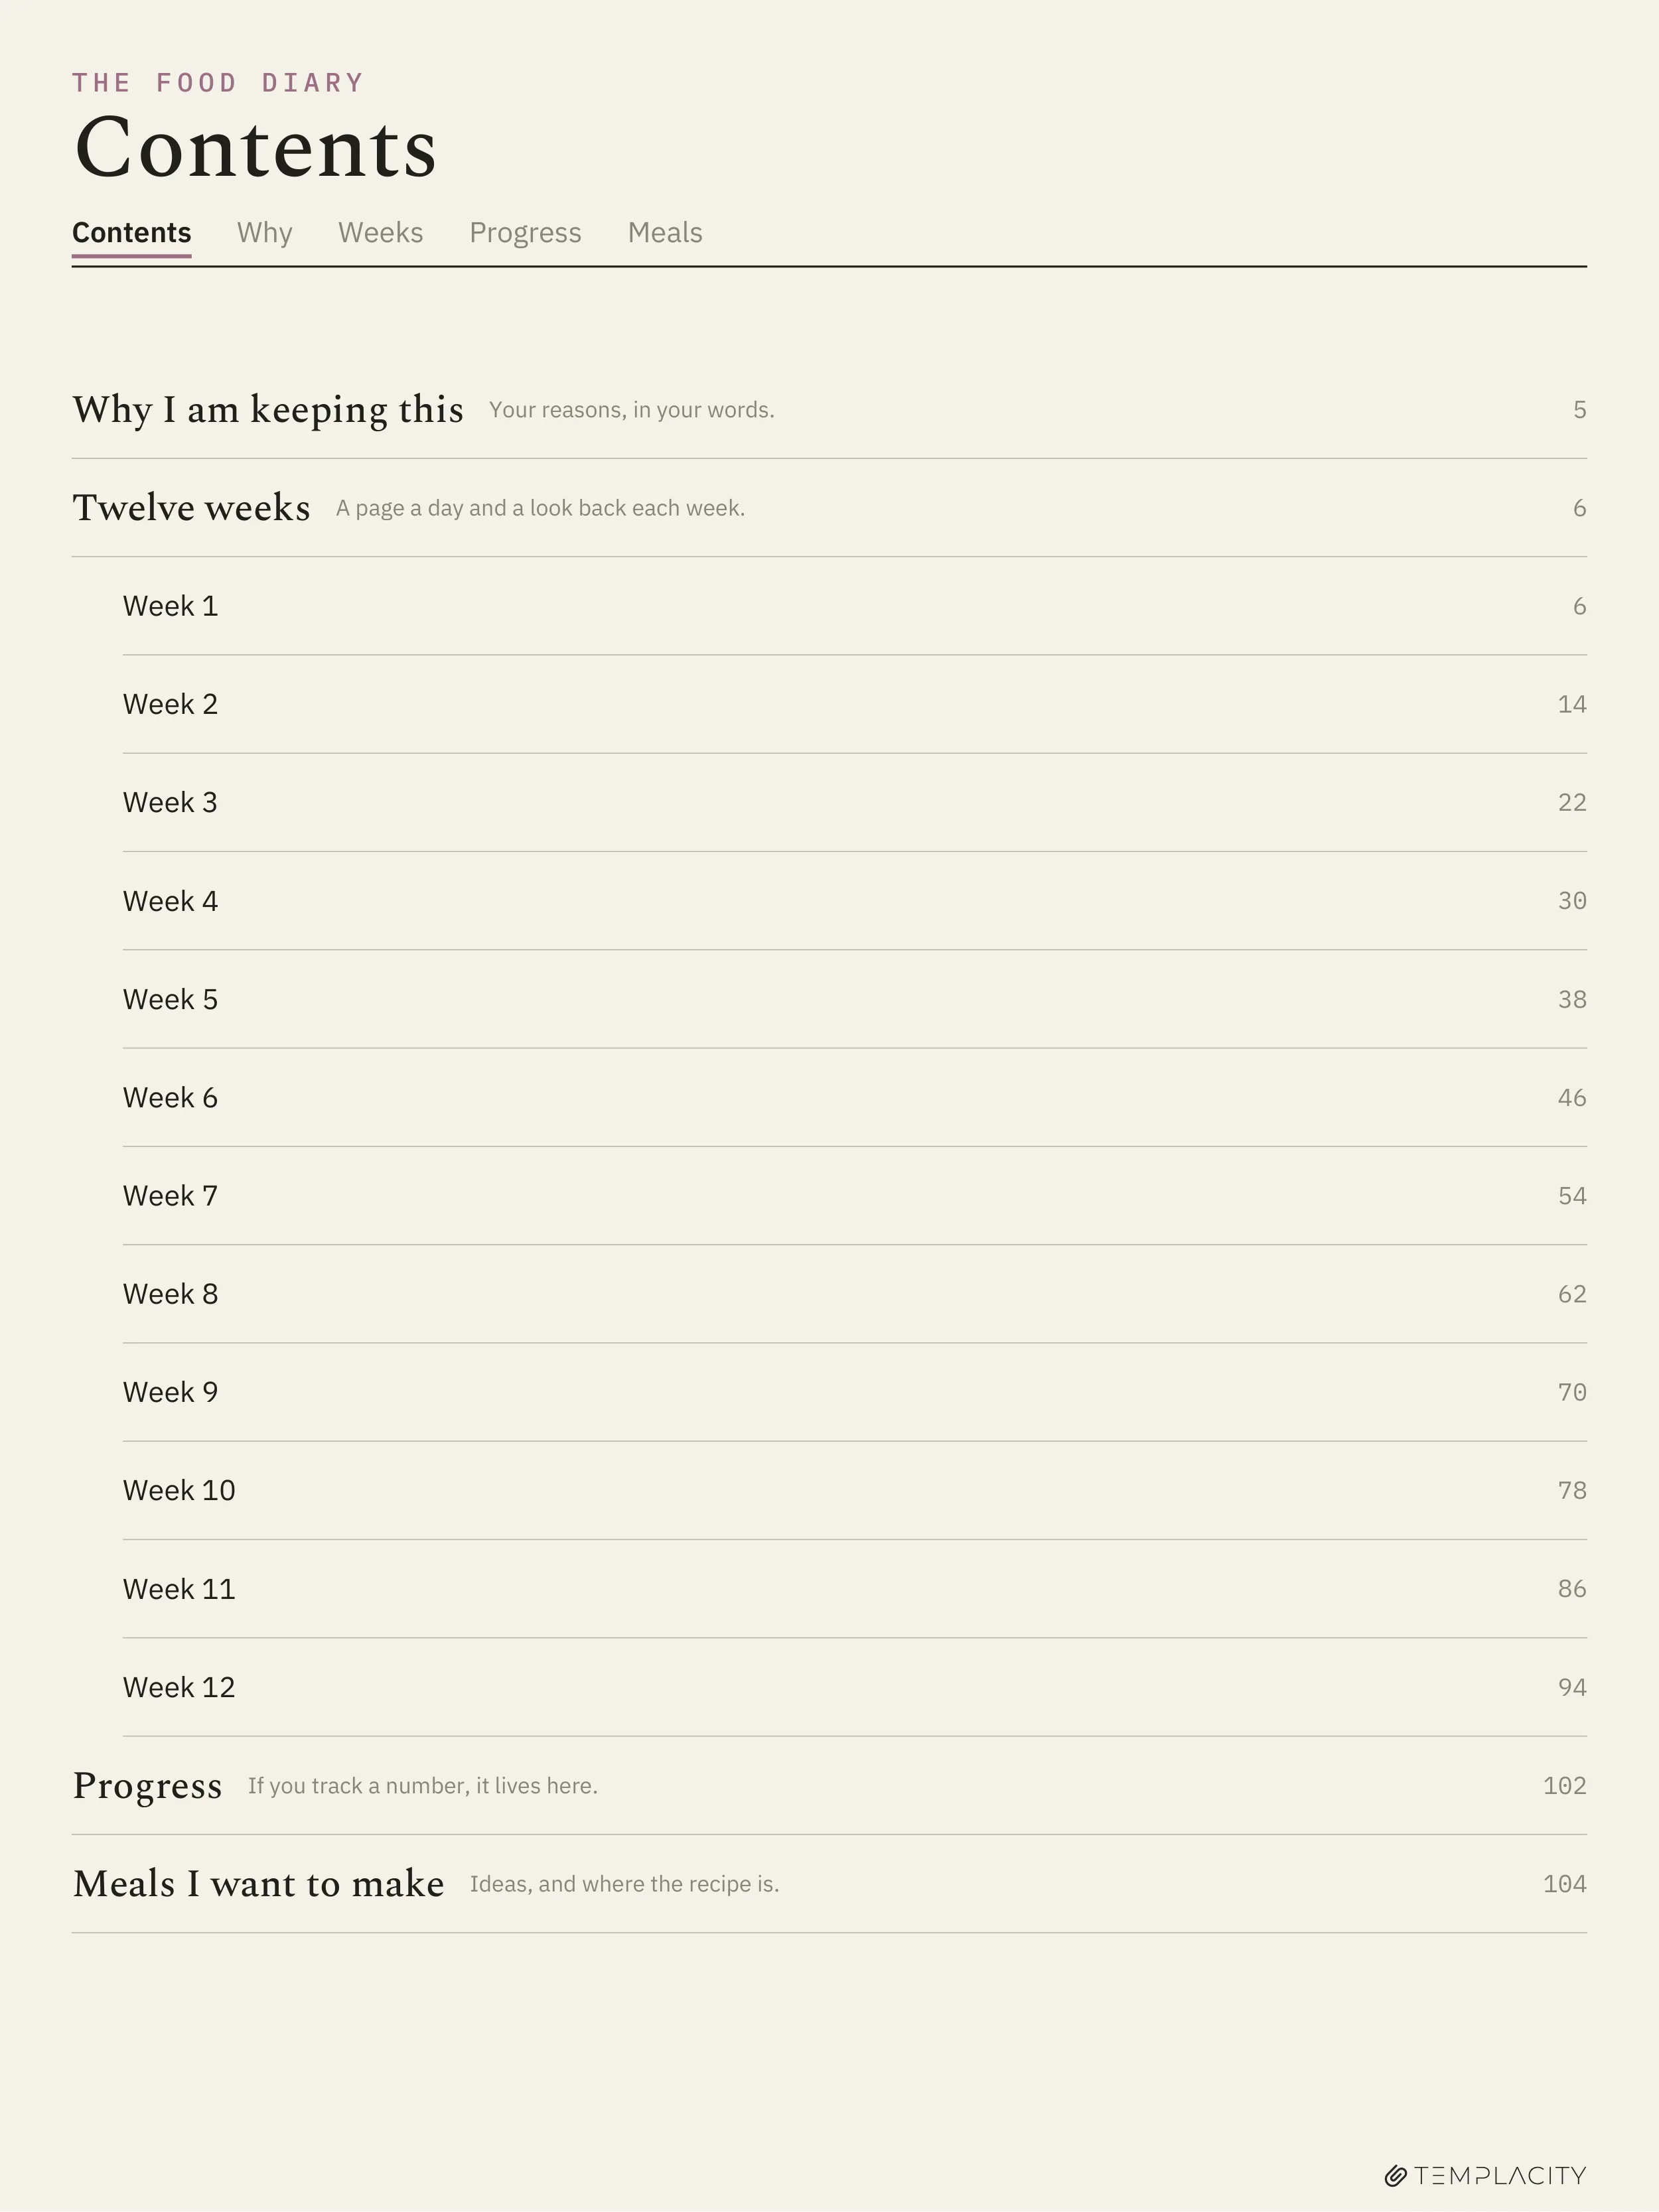Click page number 104 for Meals
The height and width of the screenshot is (2212, 1659).
click(1564, 1884)
